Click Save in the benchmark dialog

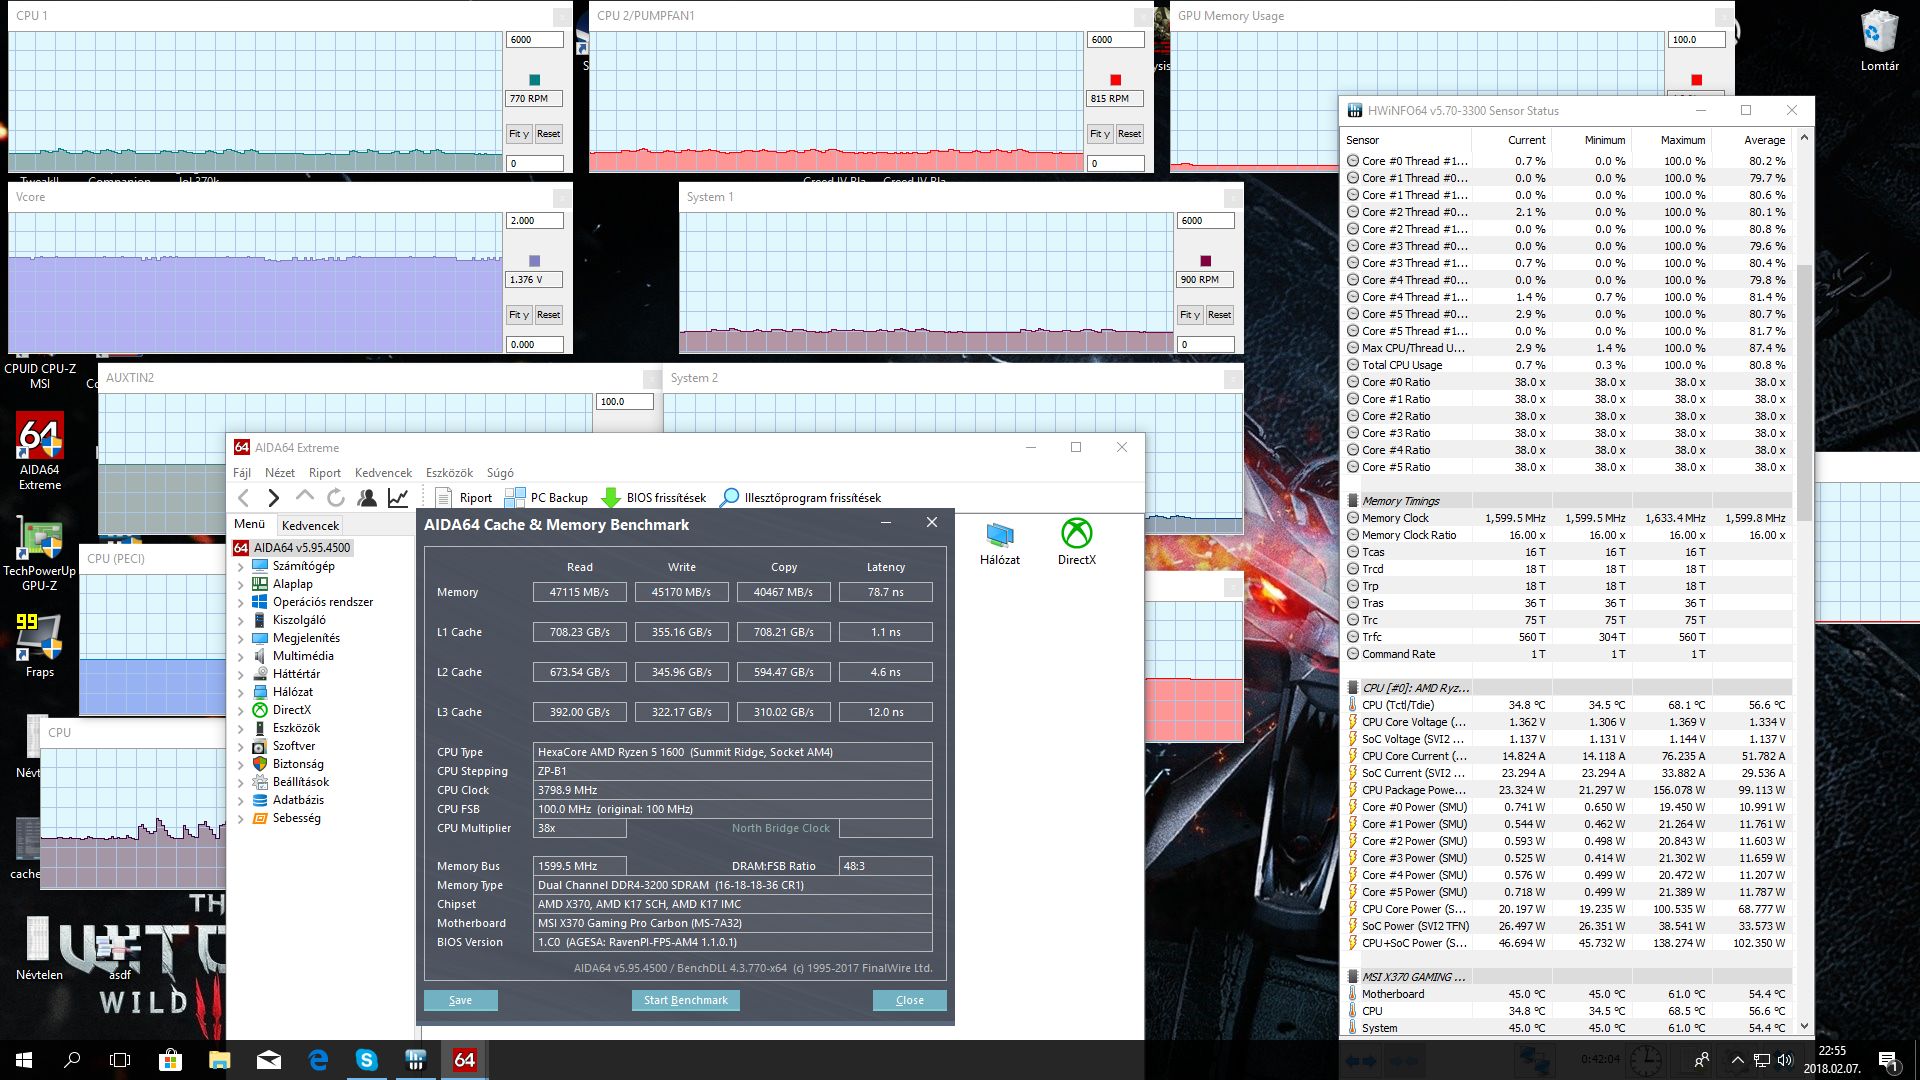click(x=460, y=1000)
